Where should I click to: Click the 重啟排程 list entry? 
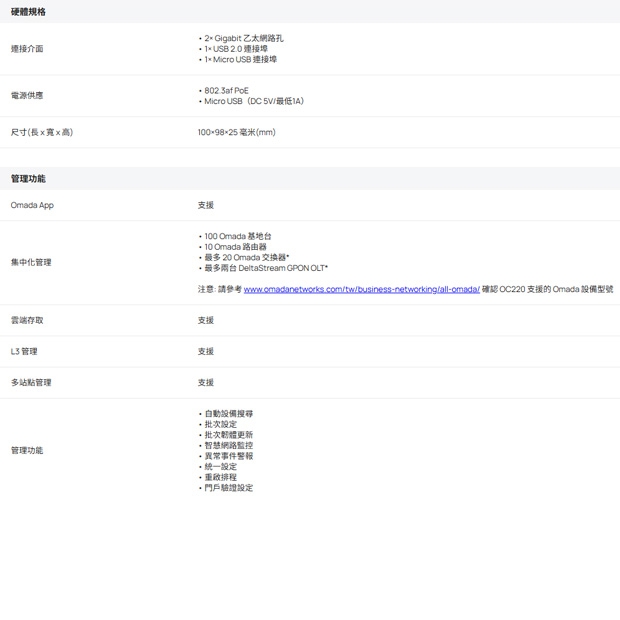221,477
